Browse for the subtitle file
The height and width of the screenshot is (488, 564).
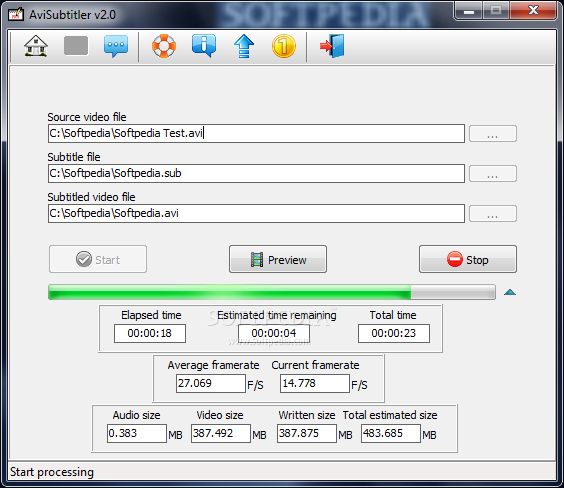[493, 174]
